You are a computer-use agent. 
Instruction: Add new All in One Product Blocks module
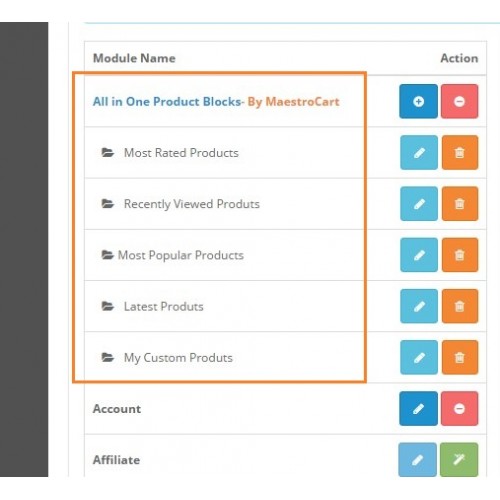tap(418, 101)
